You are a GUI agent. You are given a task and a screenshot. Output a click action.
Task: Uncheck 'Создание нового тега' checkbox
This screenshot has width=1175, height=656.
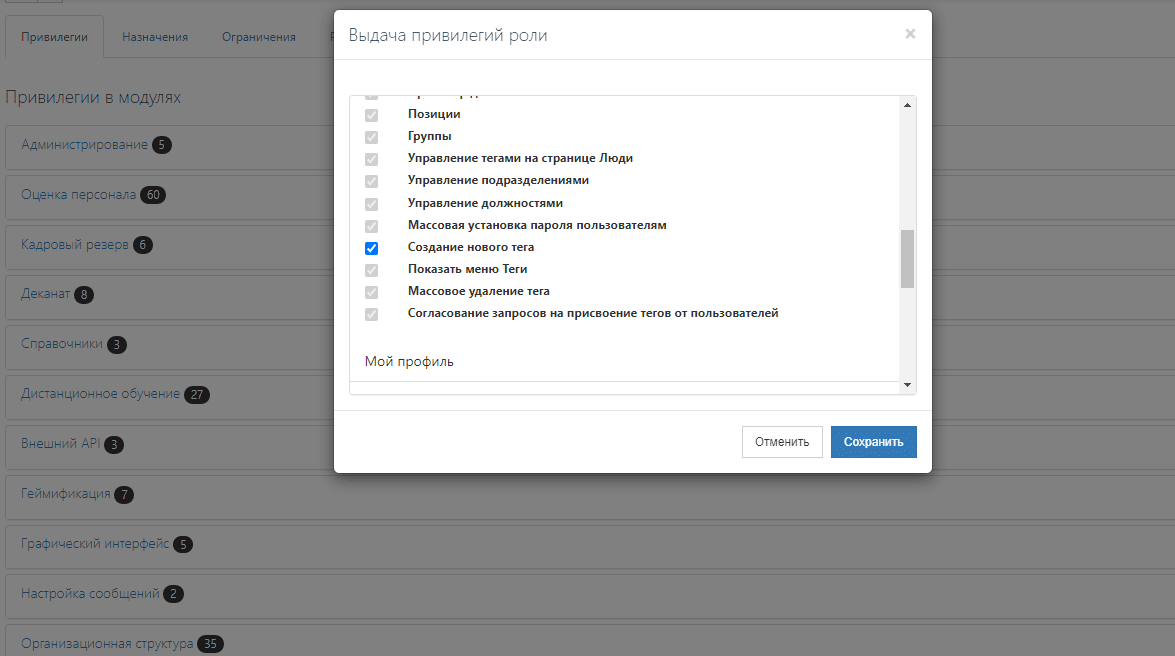click(x=372, y=248)
